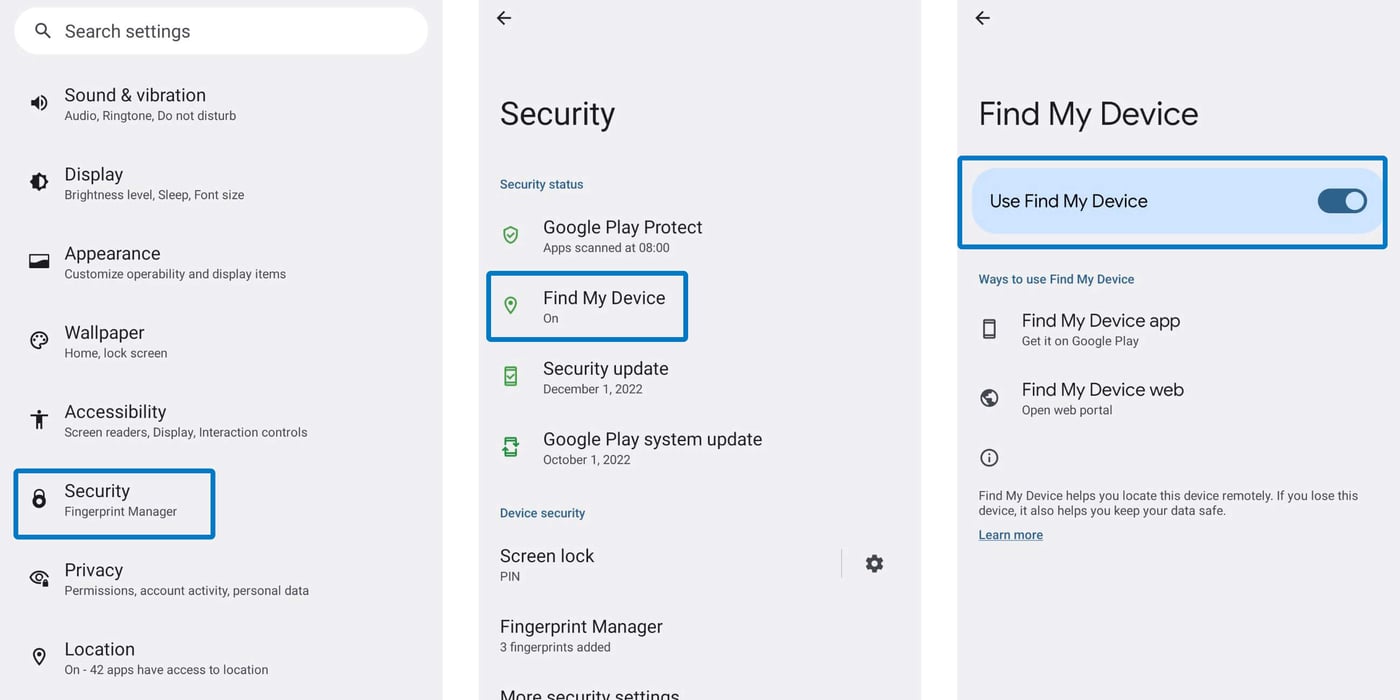
Task: Click the Search settings field
Action: (x=220, y=31)
